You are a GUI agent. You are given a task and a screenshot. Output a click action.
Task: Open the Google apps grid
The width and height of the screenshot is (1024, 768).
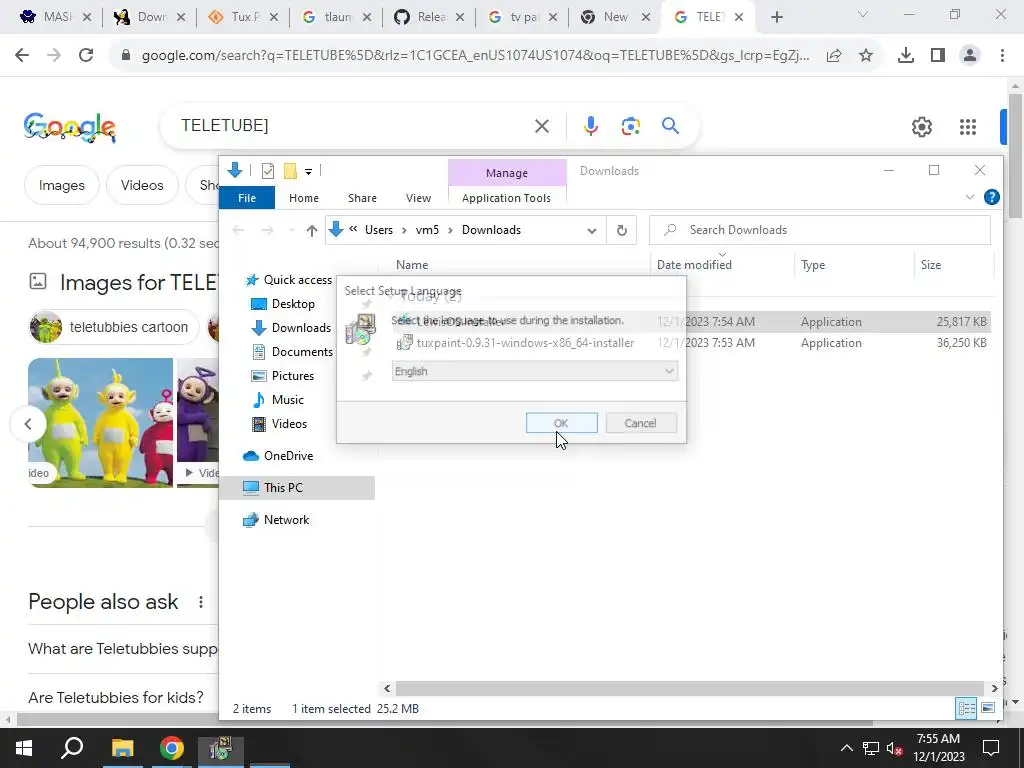pyautogui.click(x=968, y=127)
